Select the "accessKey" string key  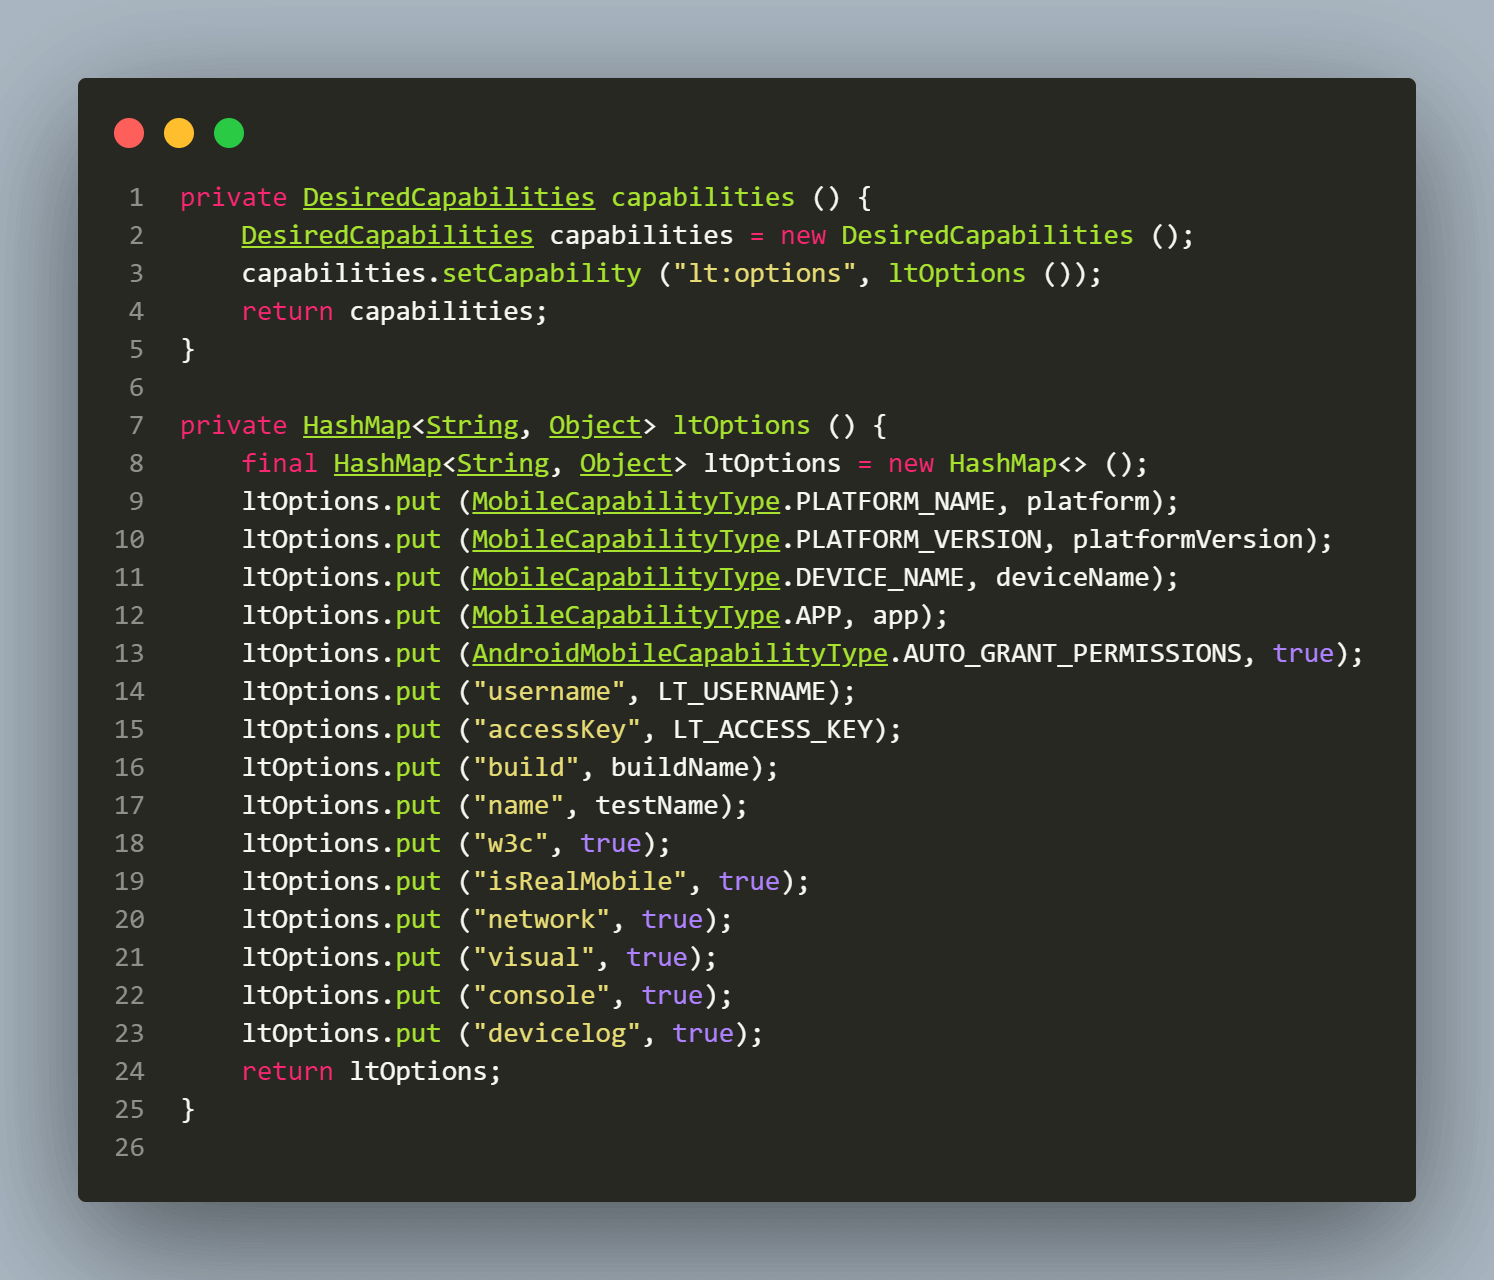pos(556,730)
